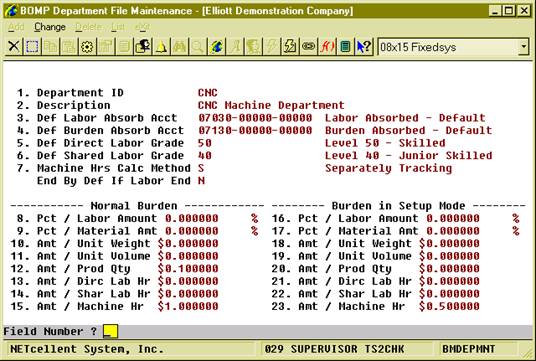The width and height of the screenshot is (536, 361).
Task: Click the Burden Absorbed - Default text
Action: tap(408, 130)
